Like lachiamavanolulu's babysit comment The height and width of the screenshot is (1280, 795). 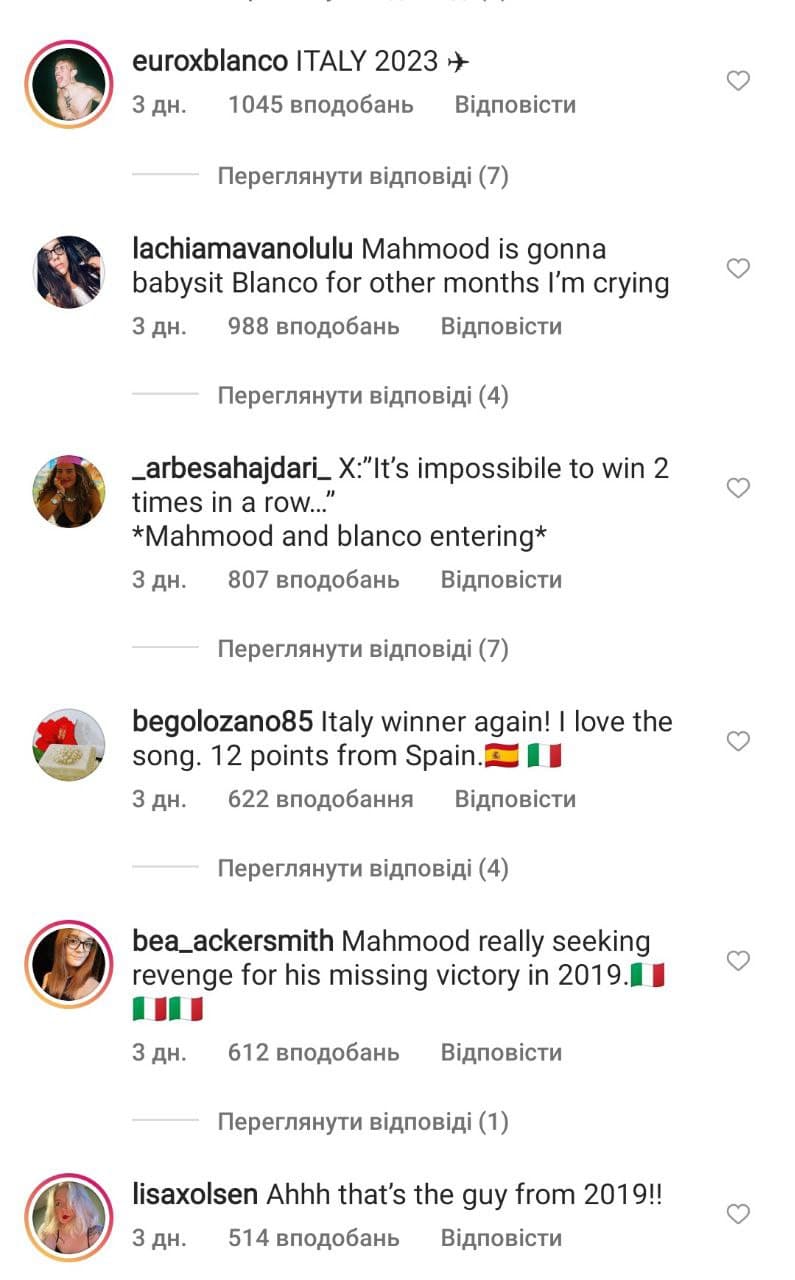[x=738, y=268]
